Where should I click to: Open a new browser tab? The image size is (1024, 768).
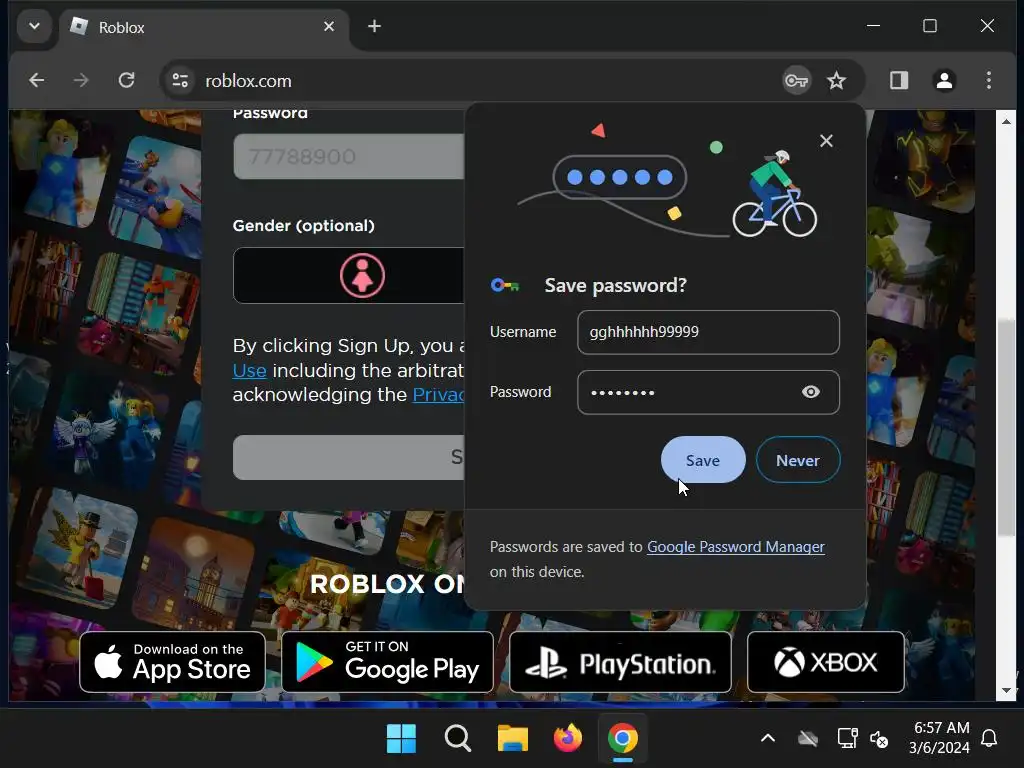click(374, 27)
